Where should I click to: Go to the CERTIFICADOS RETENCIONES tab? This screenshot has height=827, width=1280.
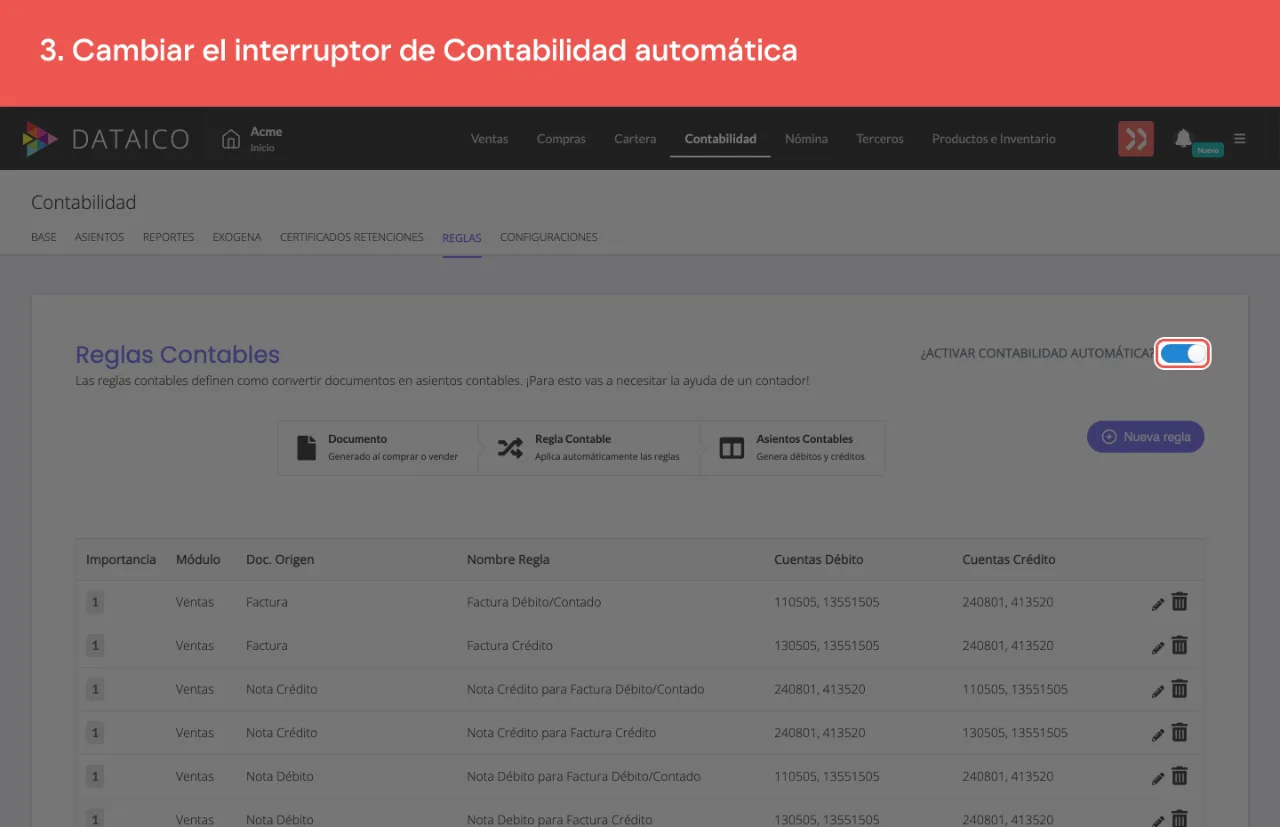click(x=352, y=238)
